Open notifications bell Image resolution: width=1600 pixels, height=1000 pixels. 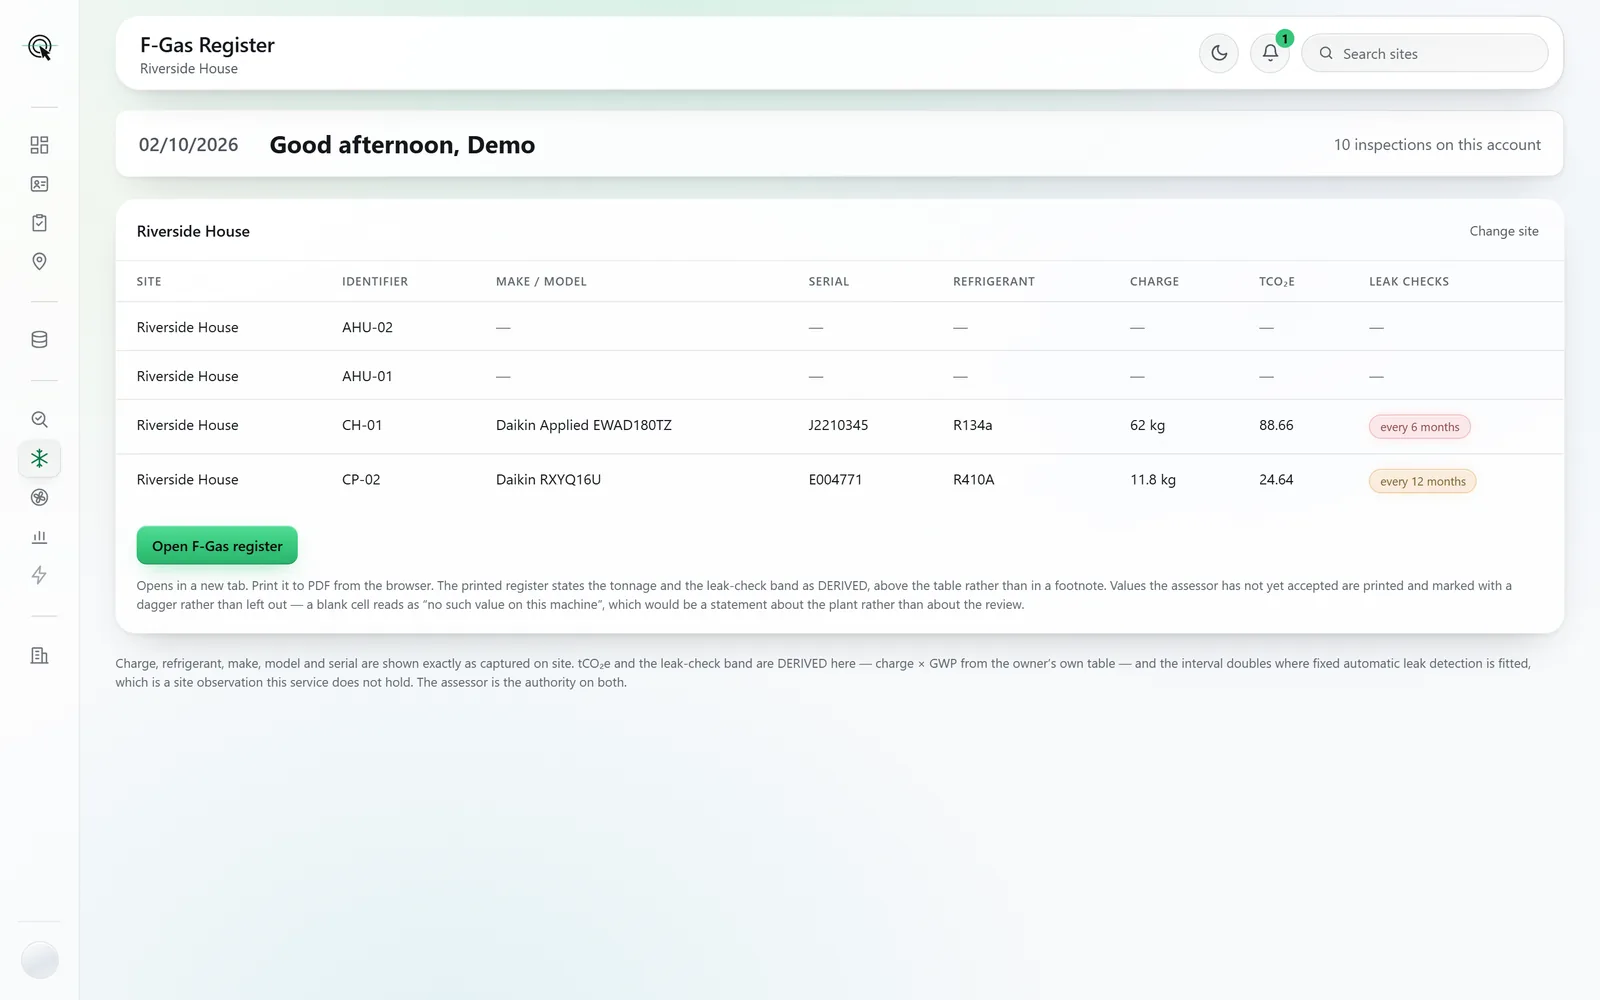tap(1270, 53)
